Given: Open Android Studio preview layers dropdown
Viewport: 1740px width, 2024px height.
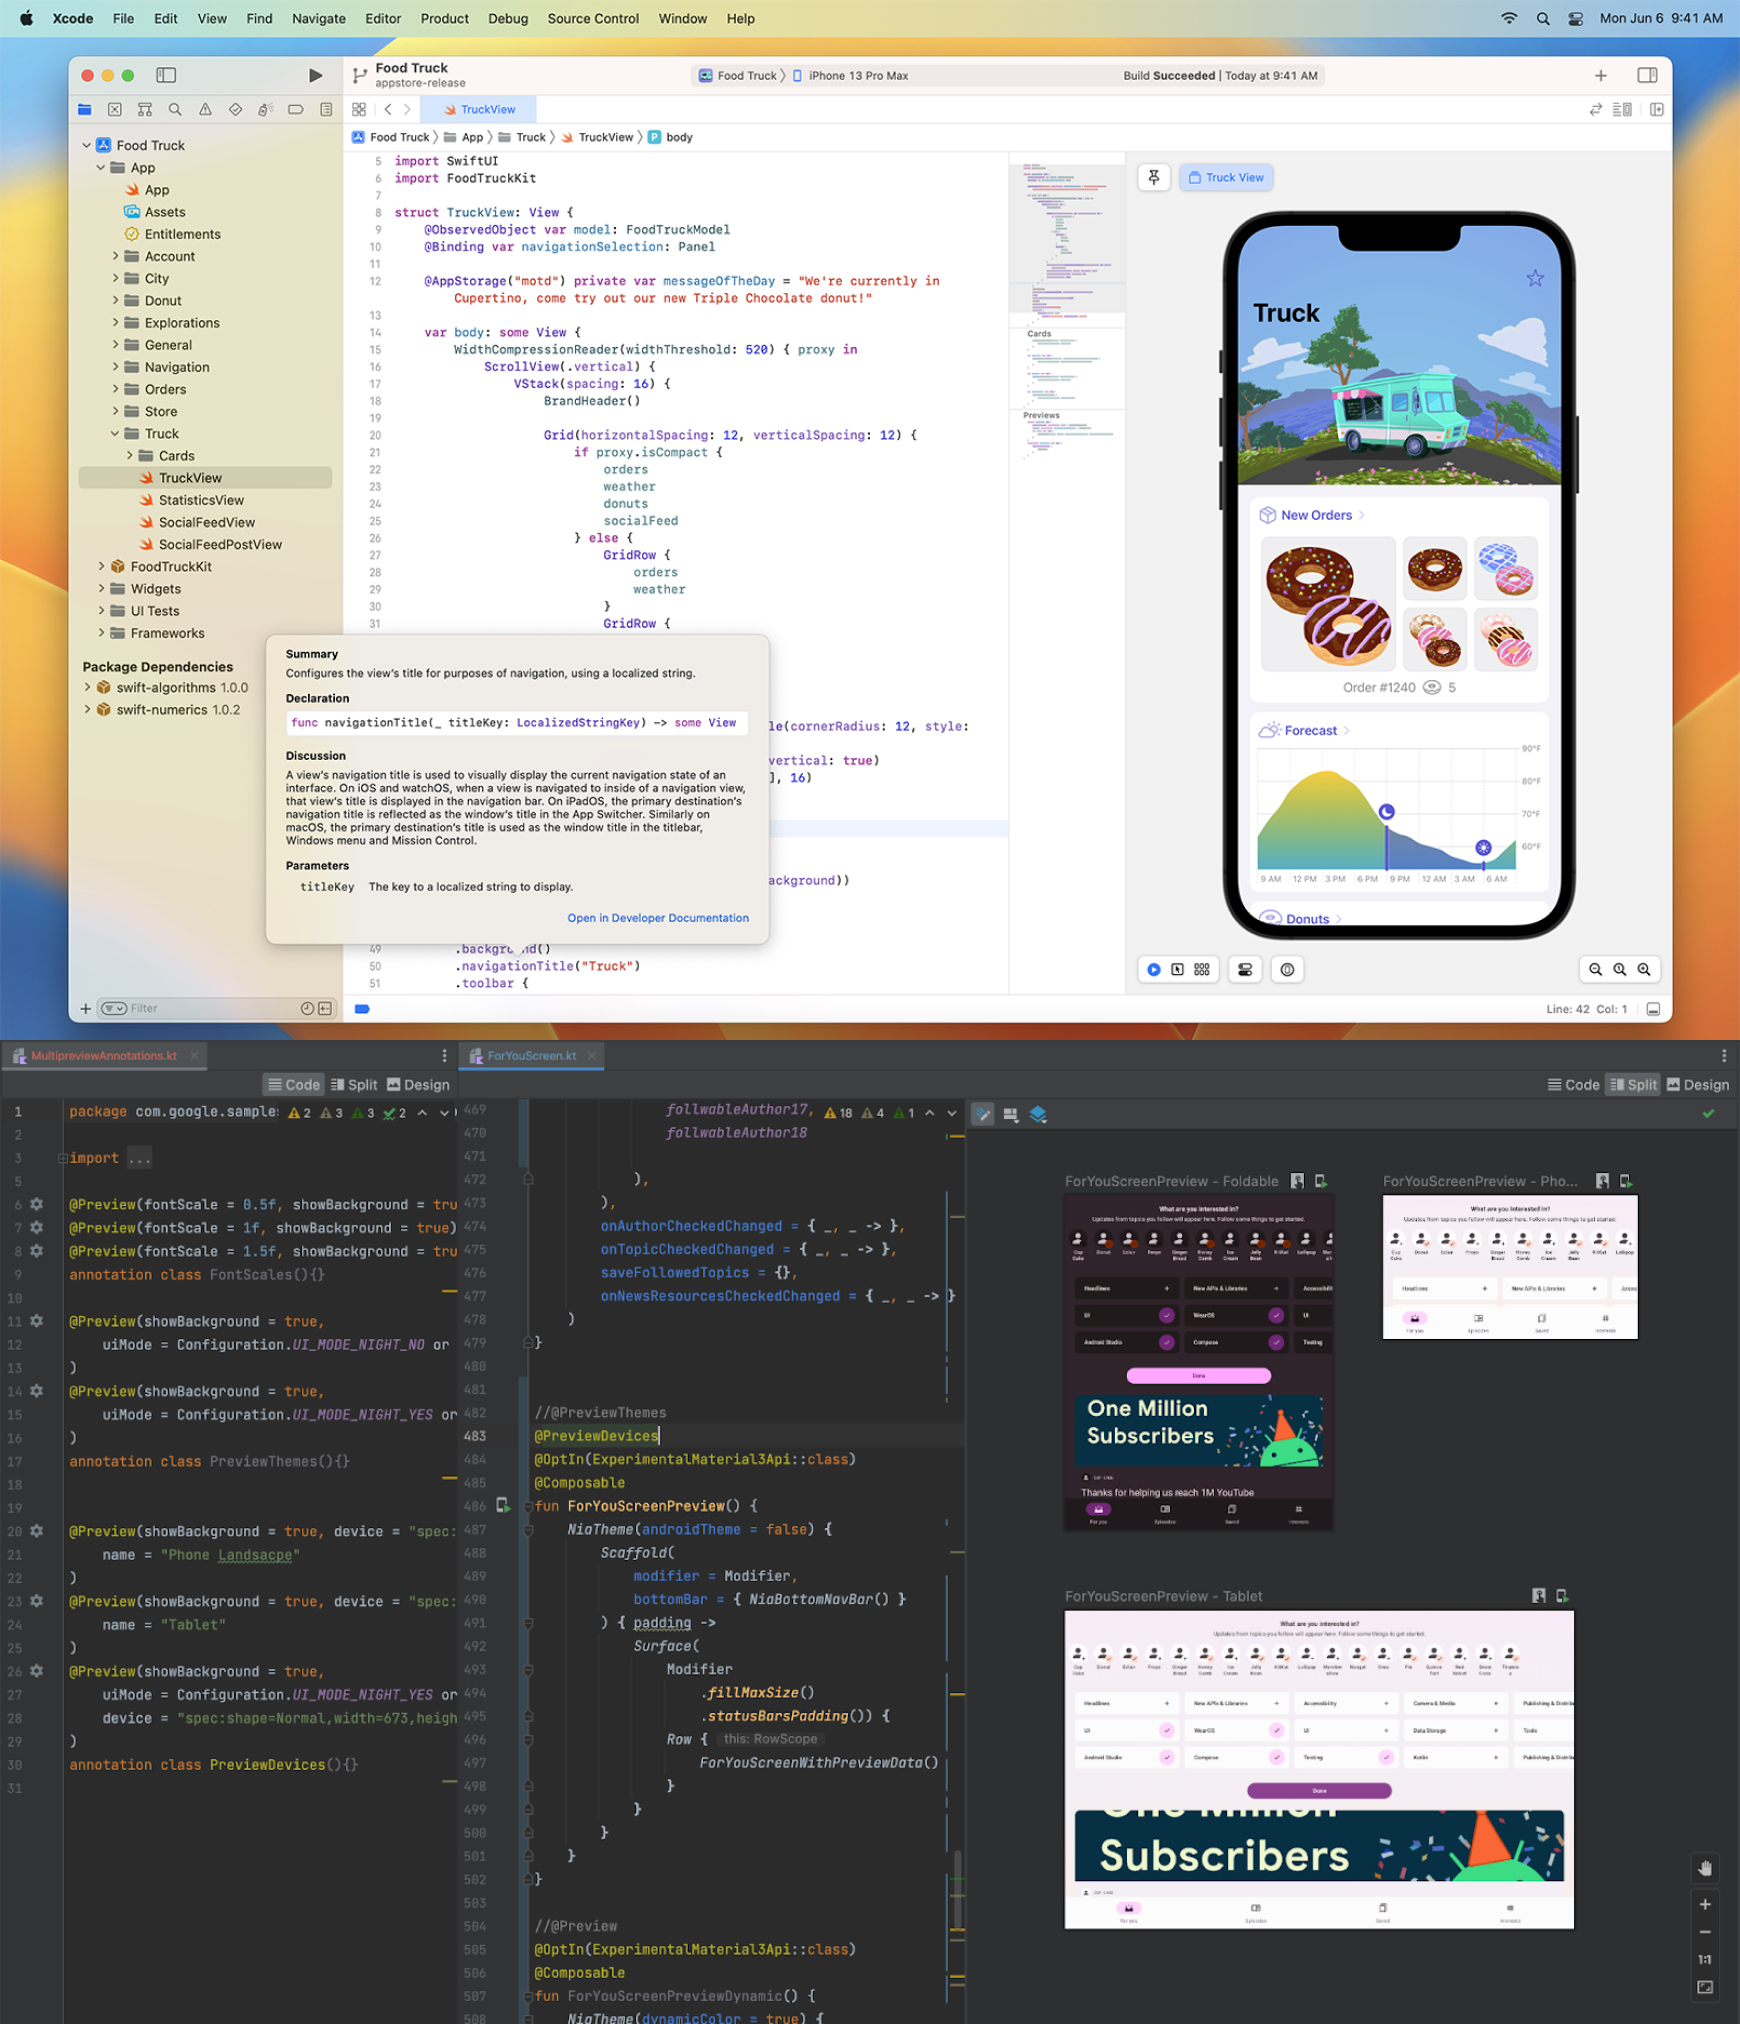Looking at the screenshot, I should pyautogui.click(x=1038, y=1114).
